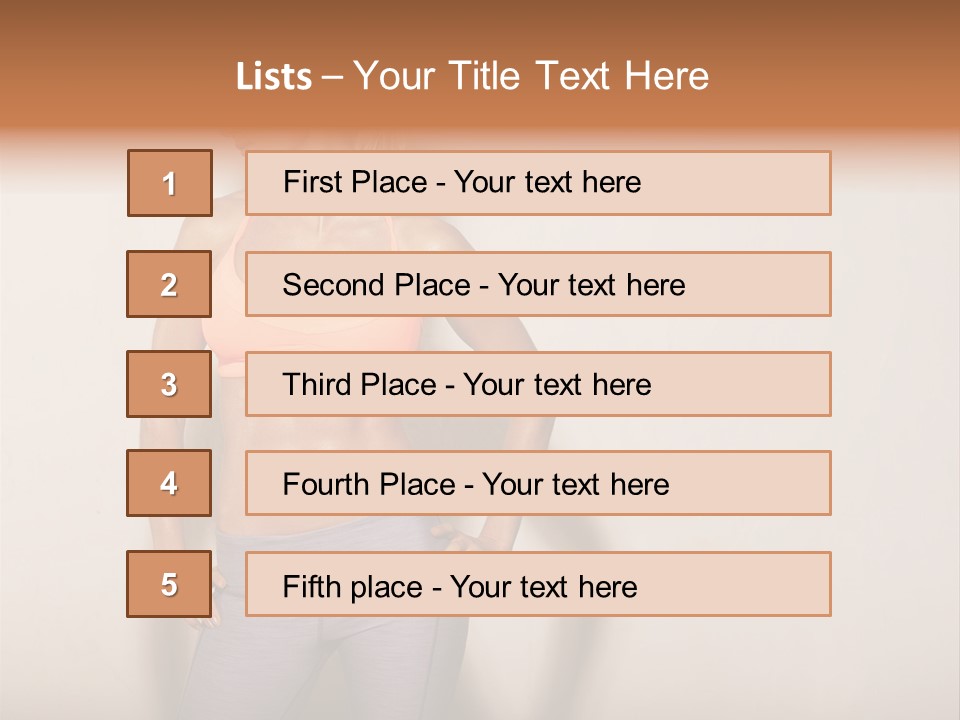Click the Fourth Place text bar
The width and height of the screenshot is (960, 720).
[538, 483]
